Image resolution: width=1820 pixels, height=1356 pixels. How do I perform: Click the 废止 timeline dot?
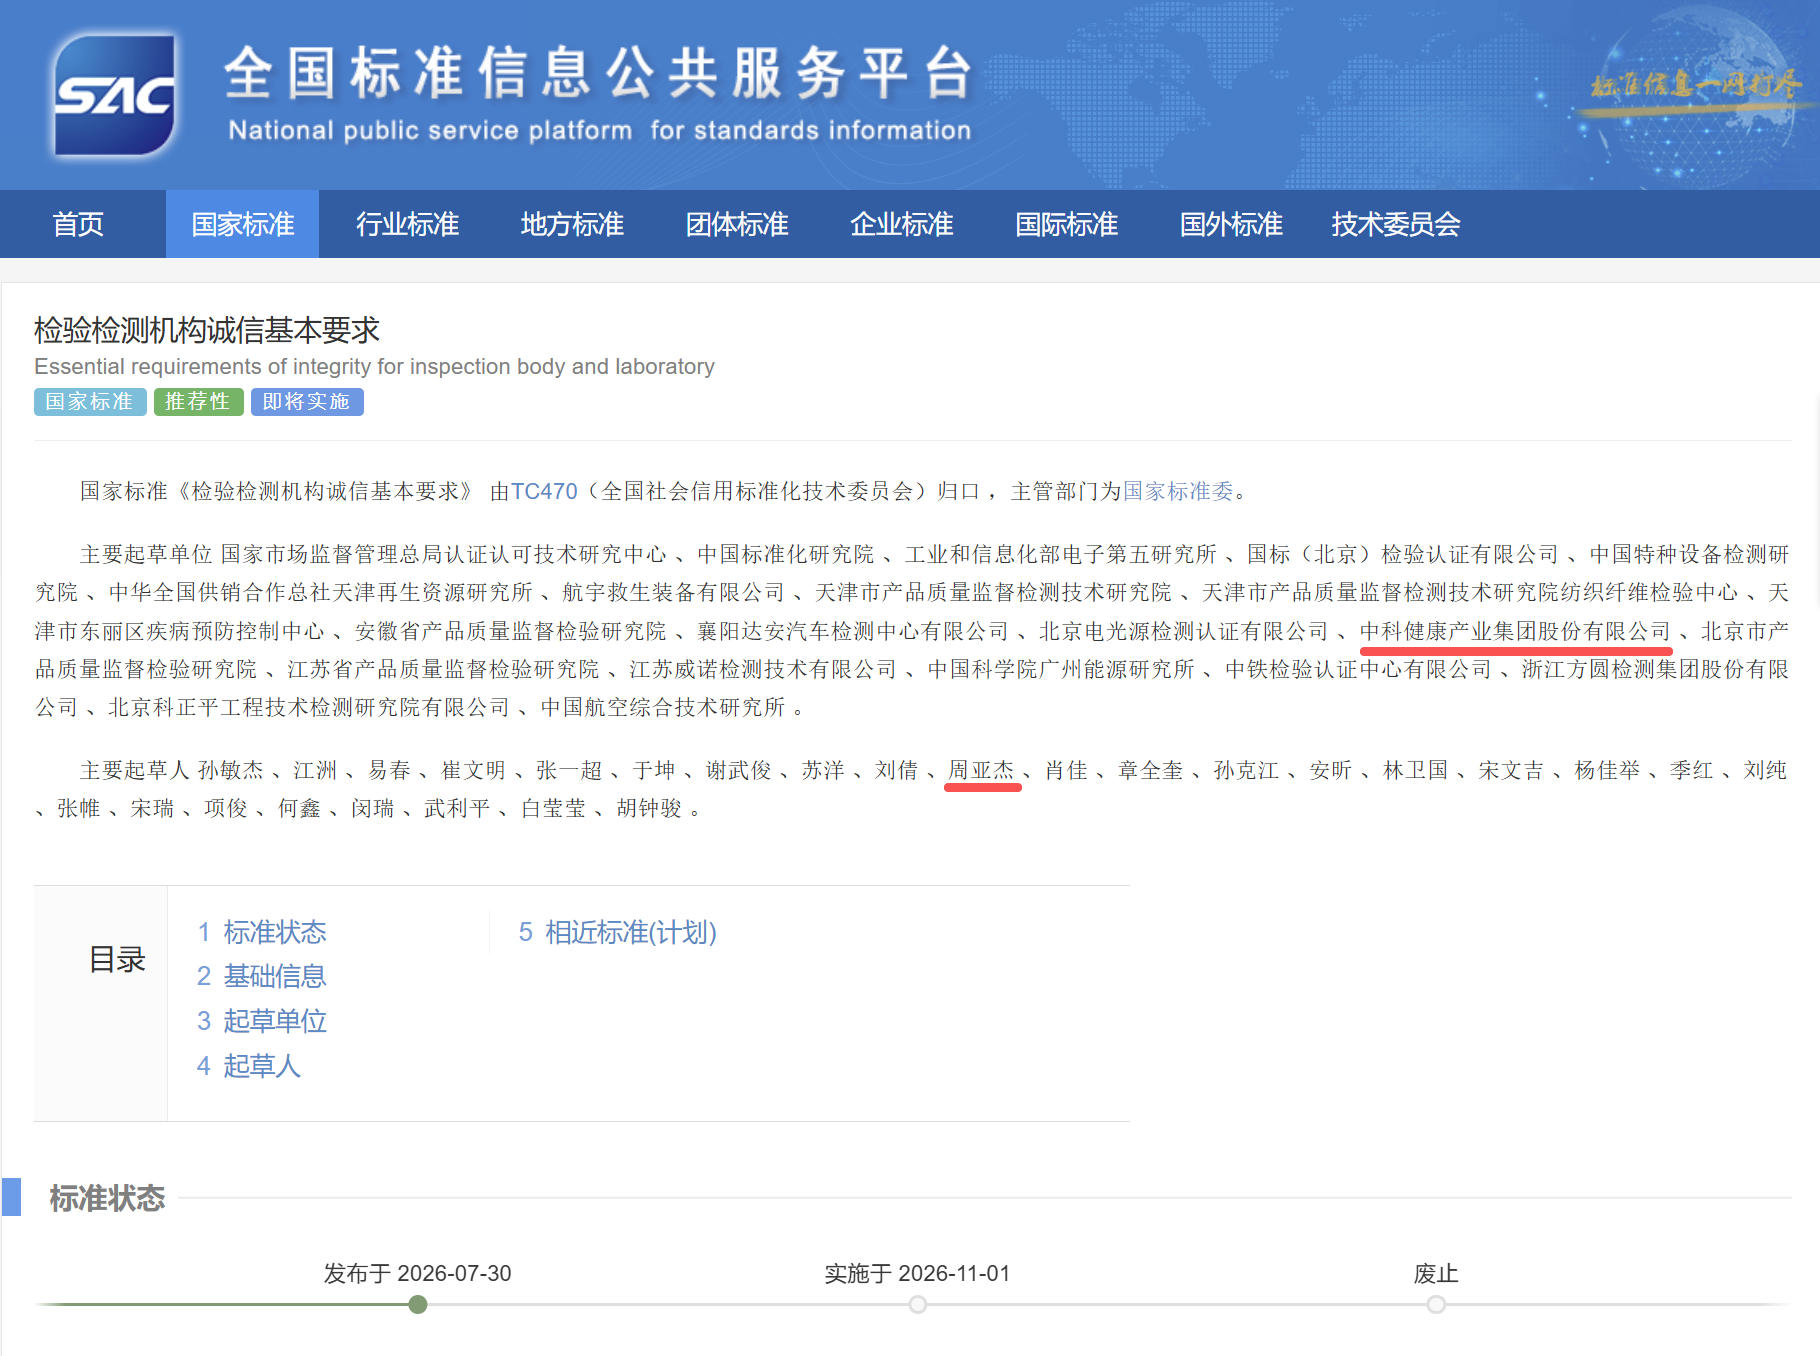1436,1304
